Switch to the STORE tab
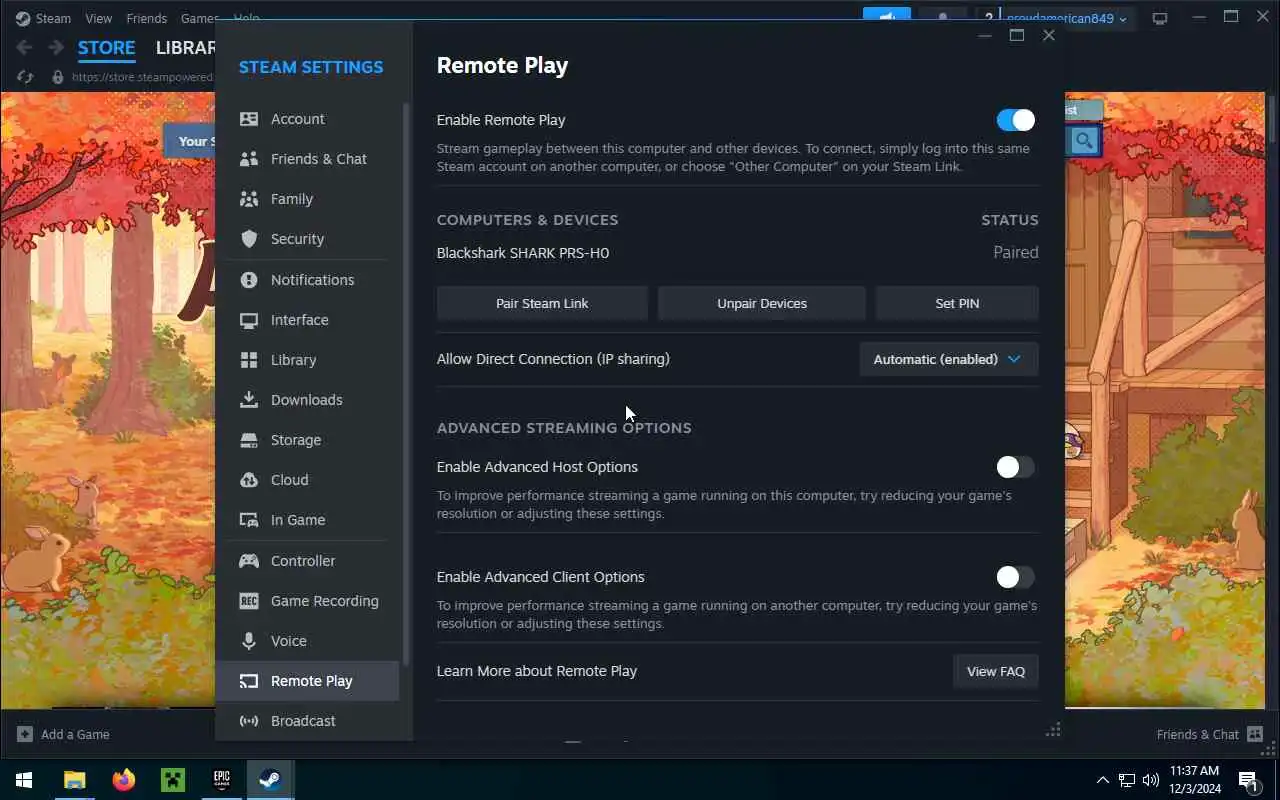 (x=107, y=47)
